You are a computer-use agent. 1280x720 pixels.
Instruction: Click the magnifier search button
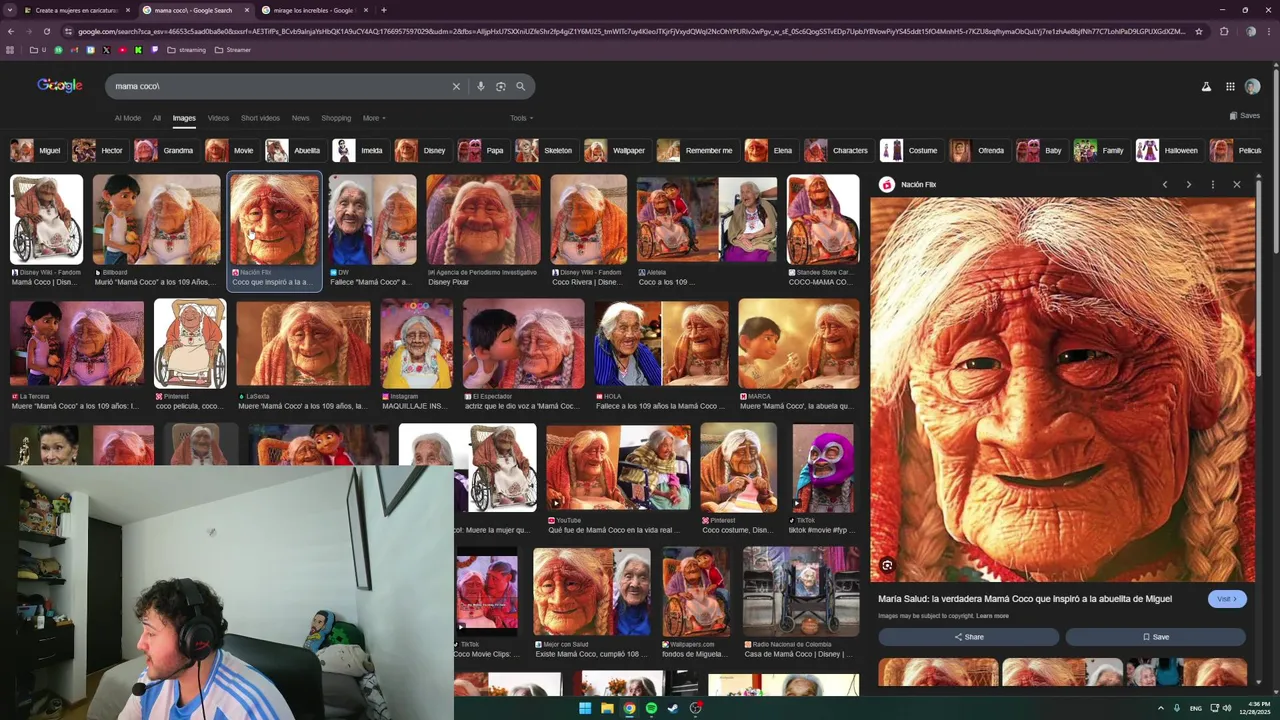521,86
